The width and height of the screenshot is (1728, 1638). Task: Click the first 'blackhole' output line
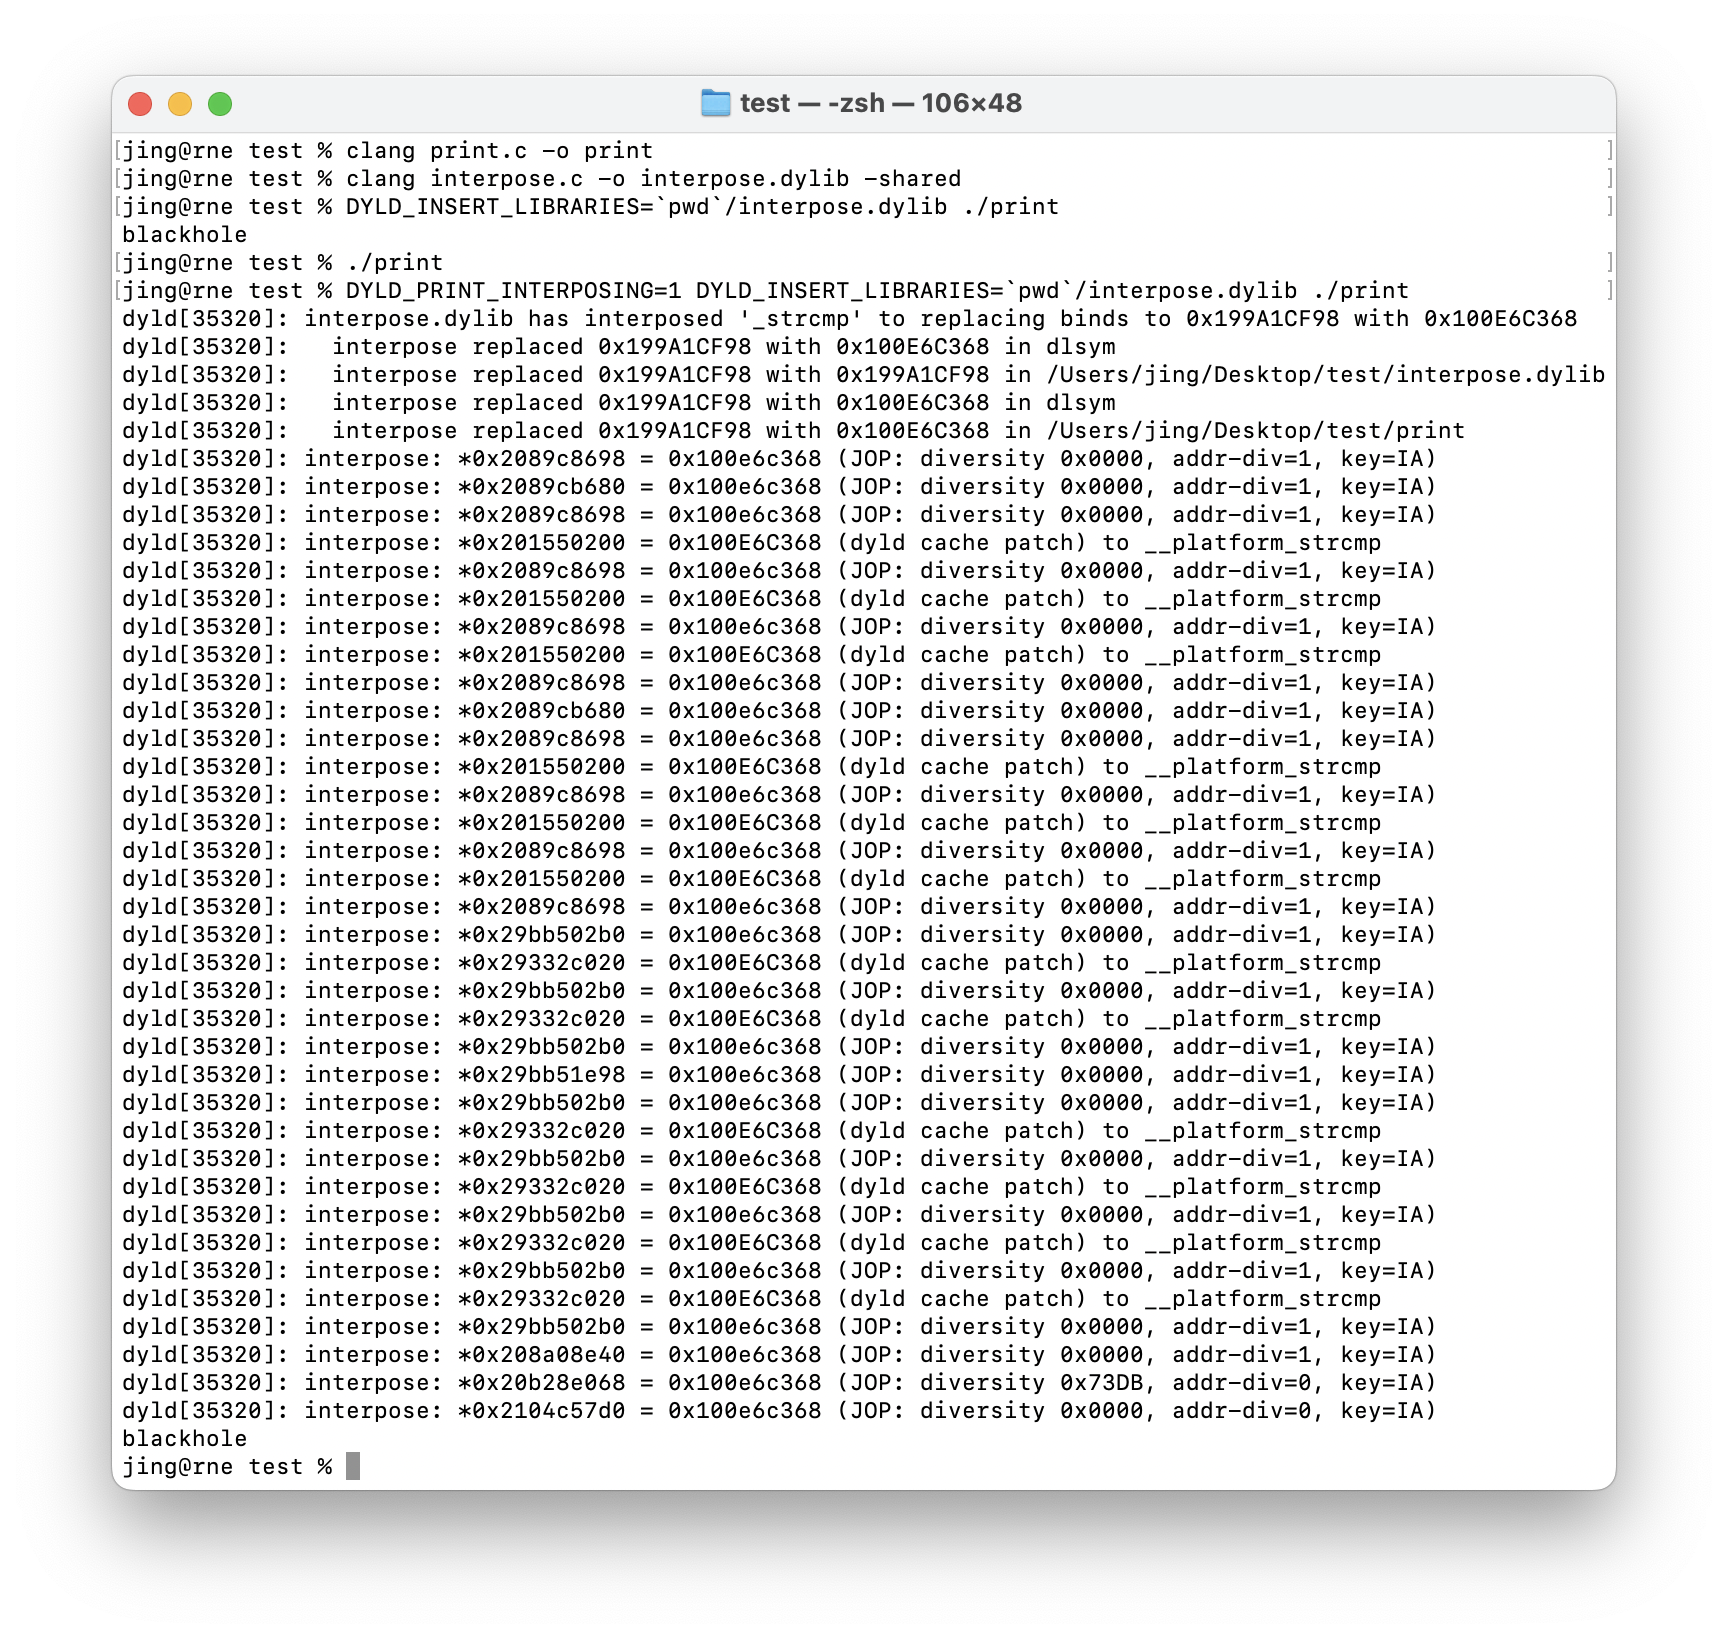click(x=185, y=235)
